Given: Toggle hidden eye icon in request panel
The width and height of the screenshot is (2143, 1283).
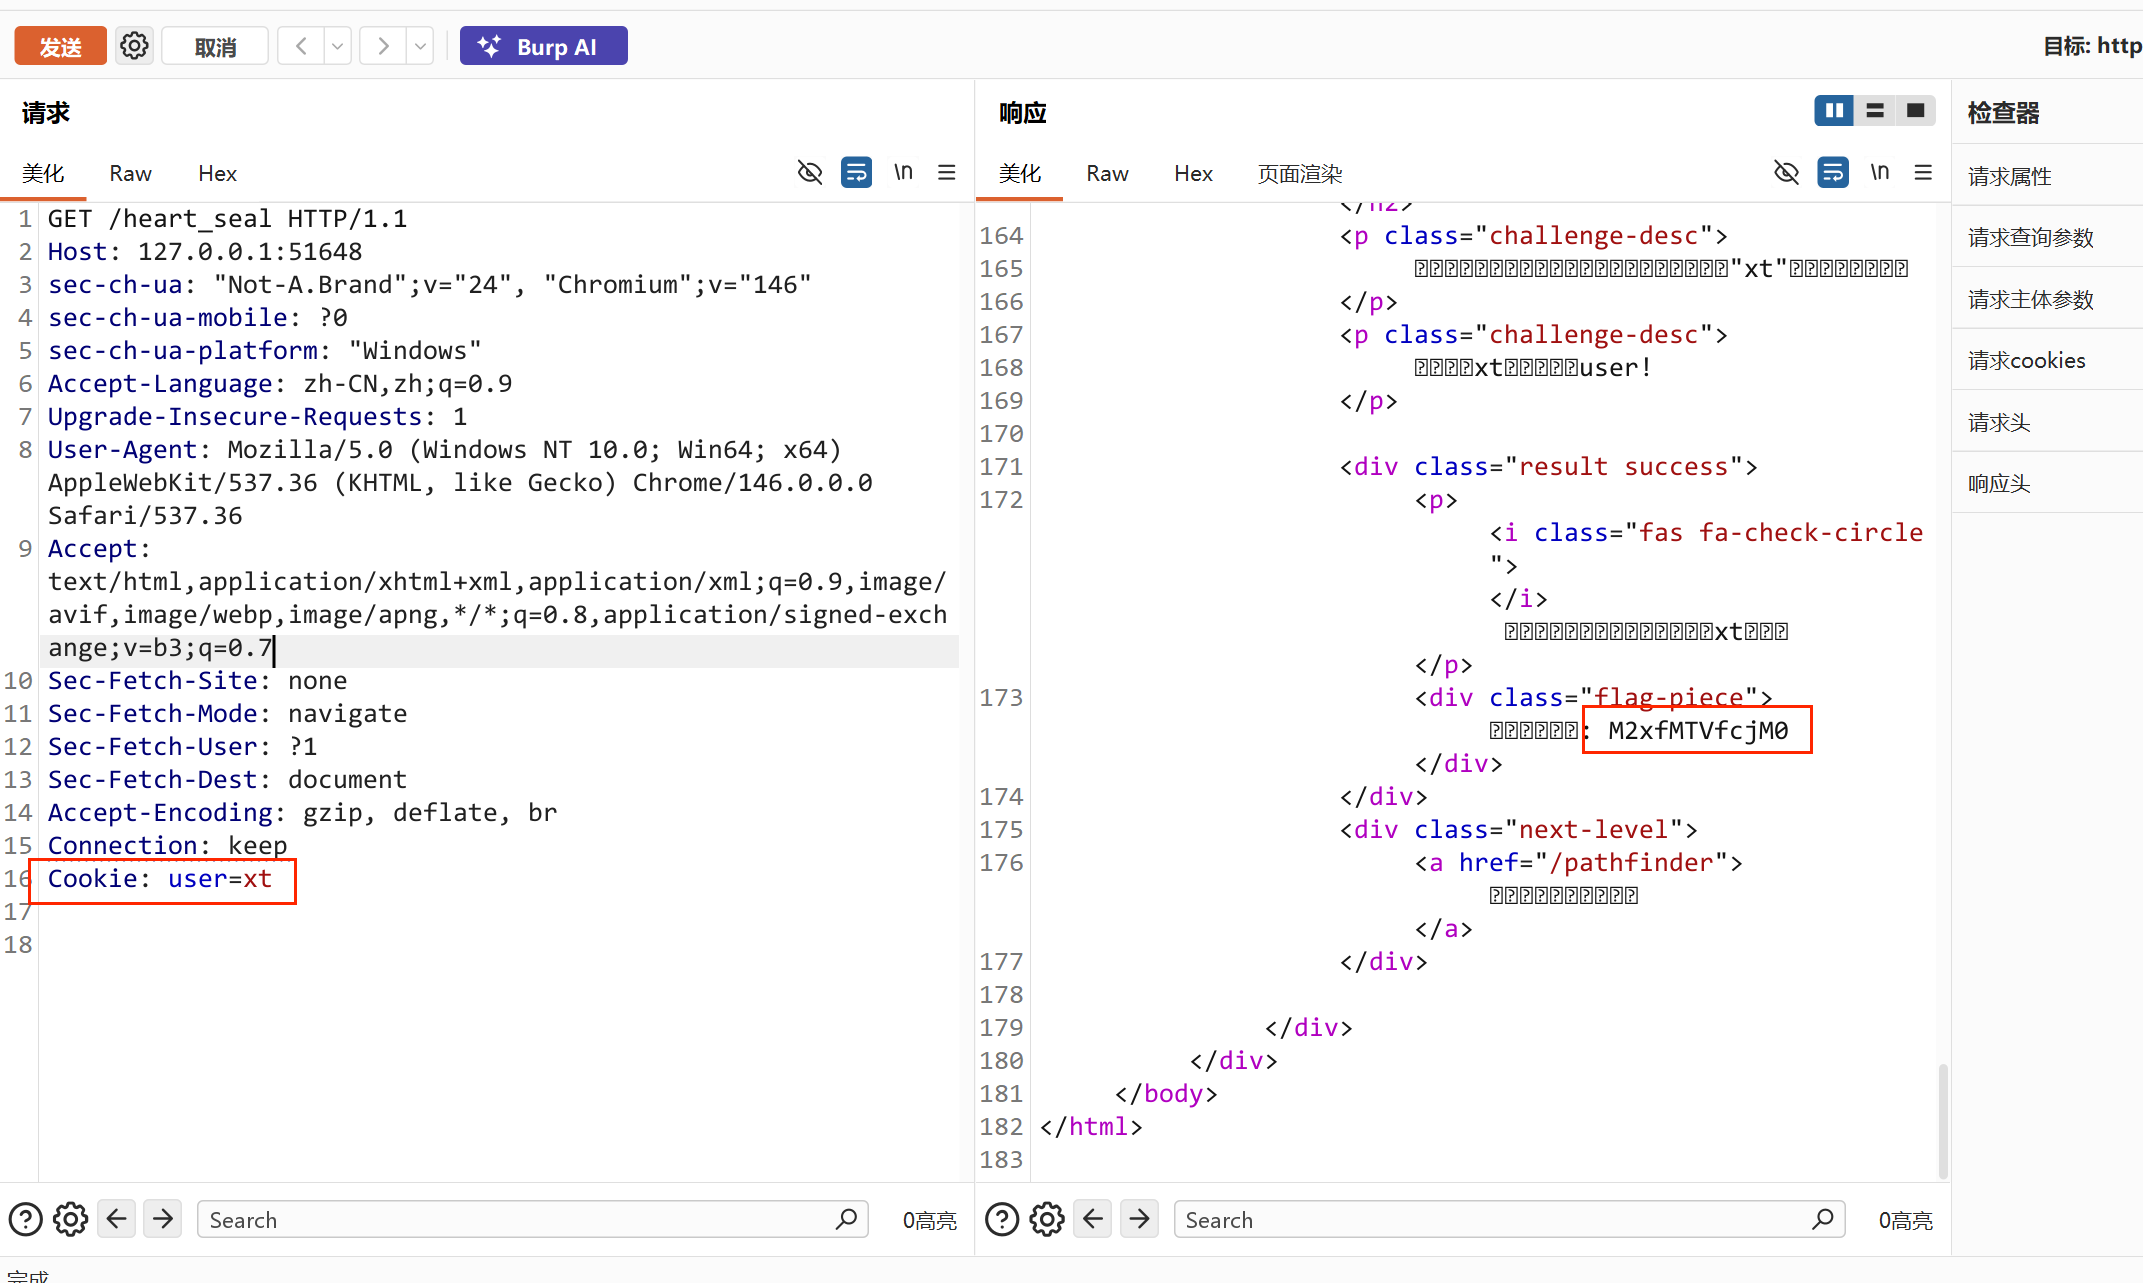Looking at the screenshot, I should click(x=810, y=172).
